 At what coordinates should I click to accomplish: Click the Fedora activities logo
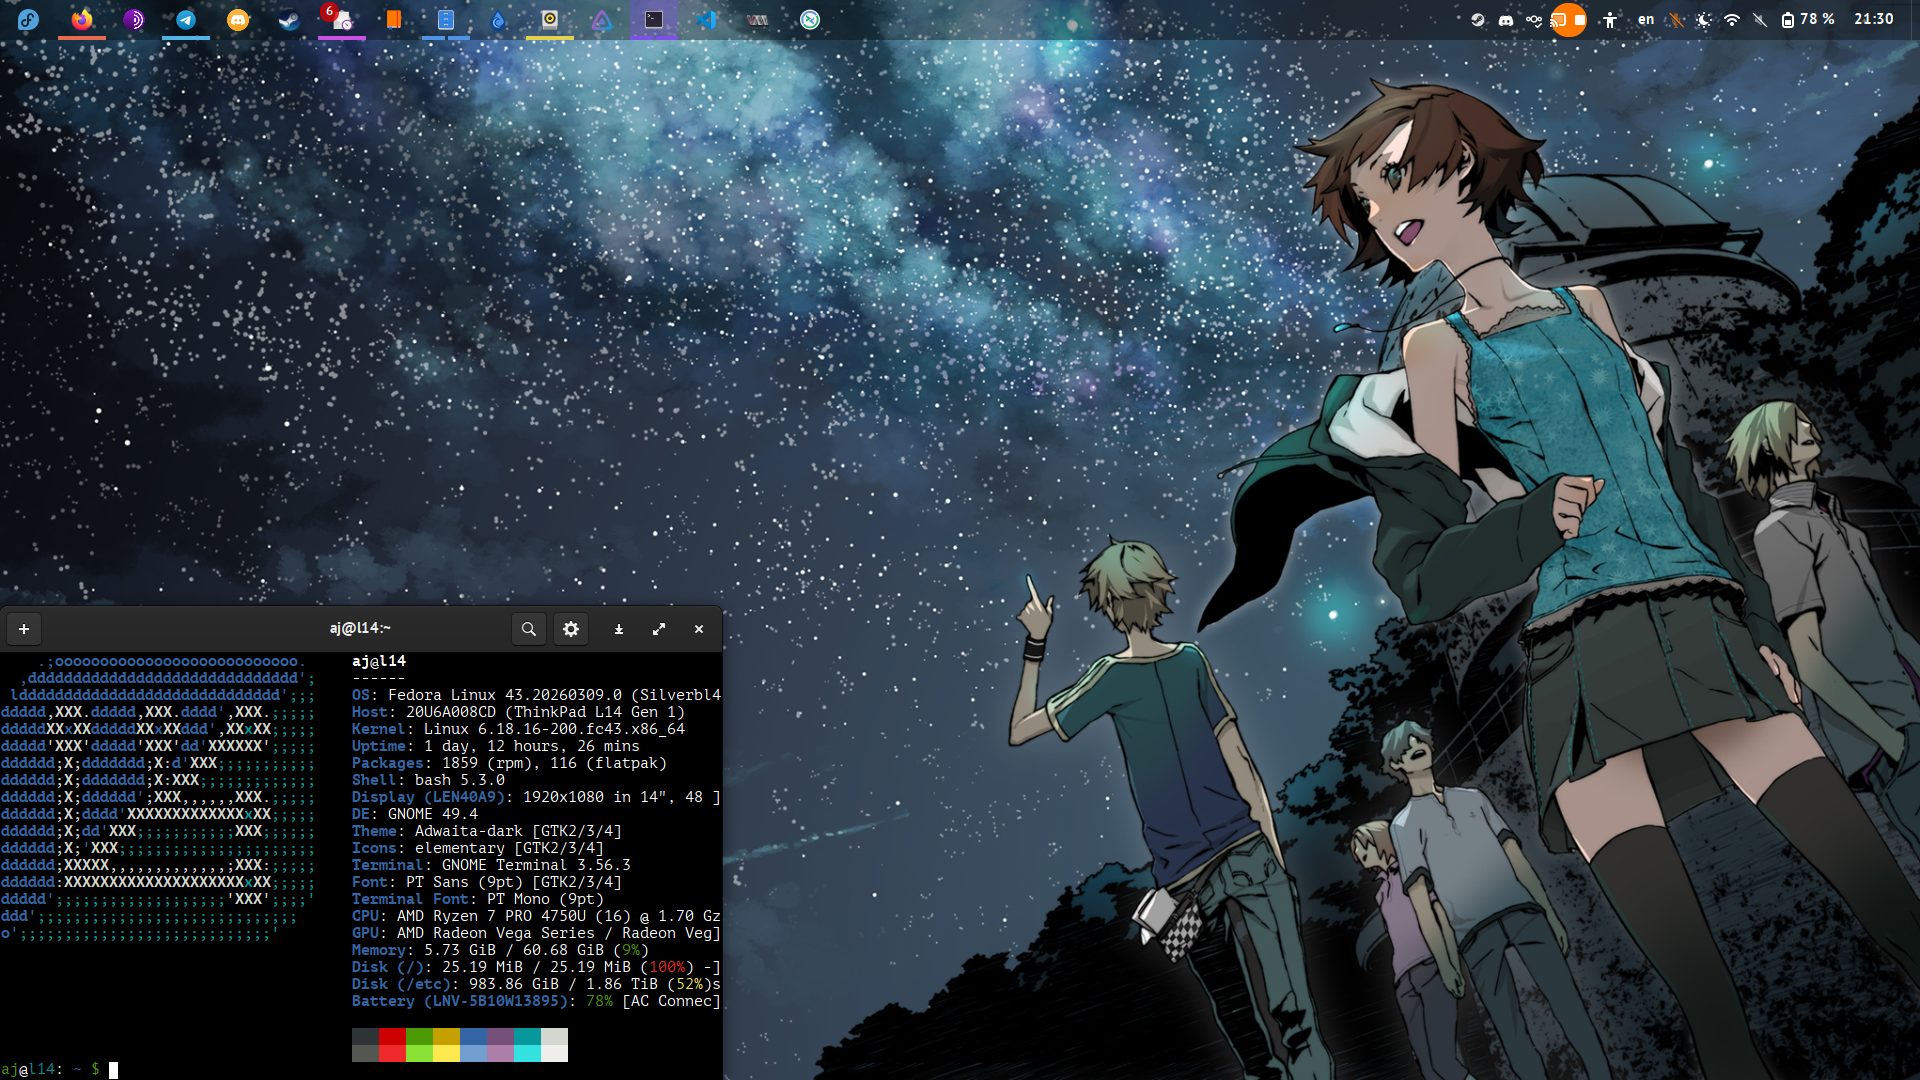click(28, 19)
